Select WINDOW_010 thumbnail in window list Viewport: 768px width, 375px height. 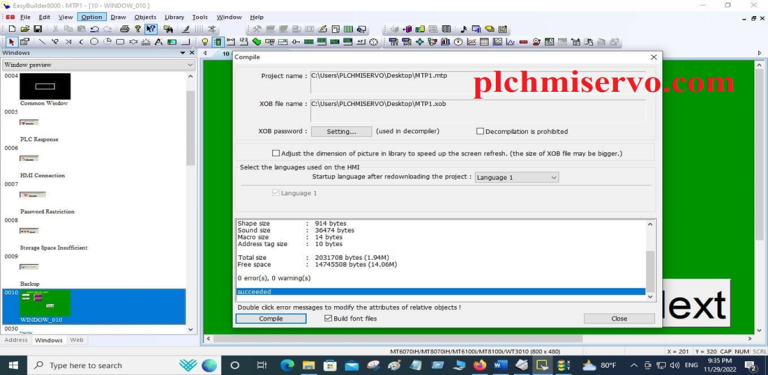45,303
